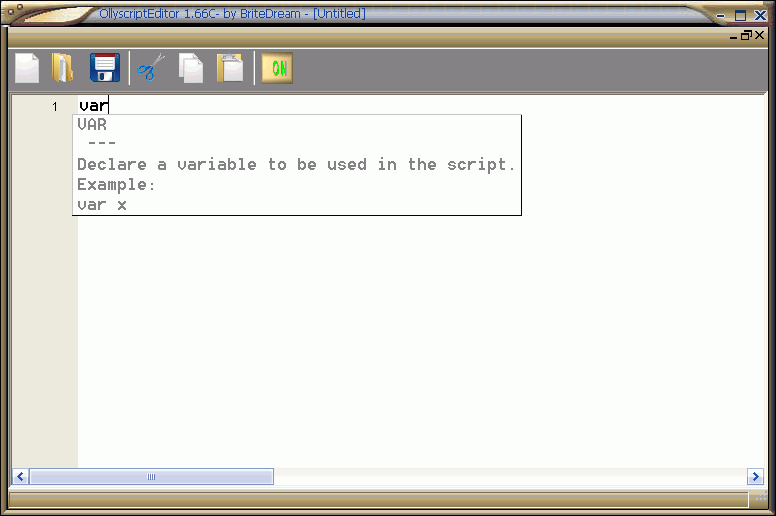Save the script with floppy disk icon

point(105,68)
